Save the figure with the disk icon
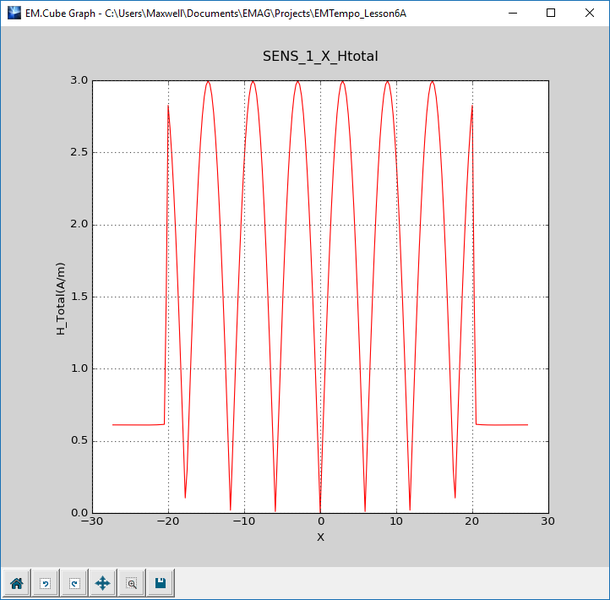Viewport: 610px width, 600px height. [x=160, y=582]
